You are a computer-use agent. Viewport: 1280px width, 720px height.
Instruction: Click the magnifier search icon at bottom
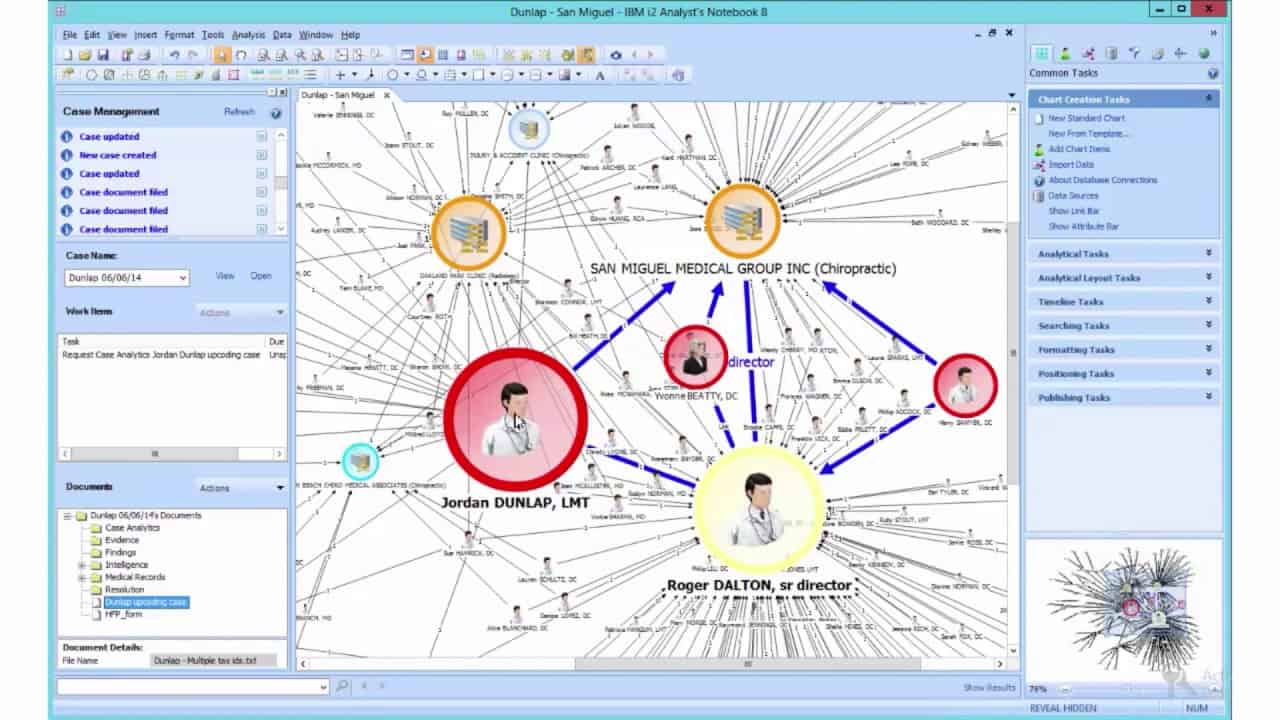click(342, 686)
